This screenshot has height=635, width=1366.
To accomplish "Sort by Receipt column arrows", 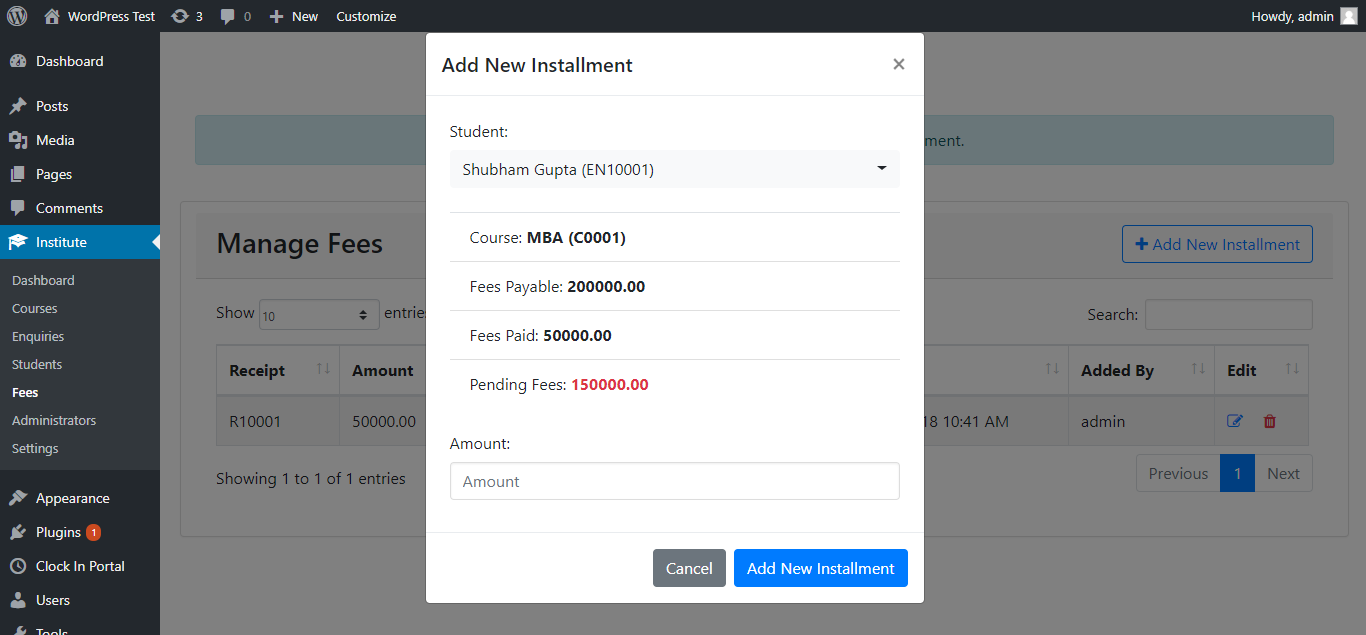I will click(x=323, y=369).
